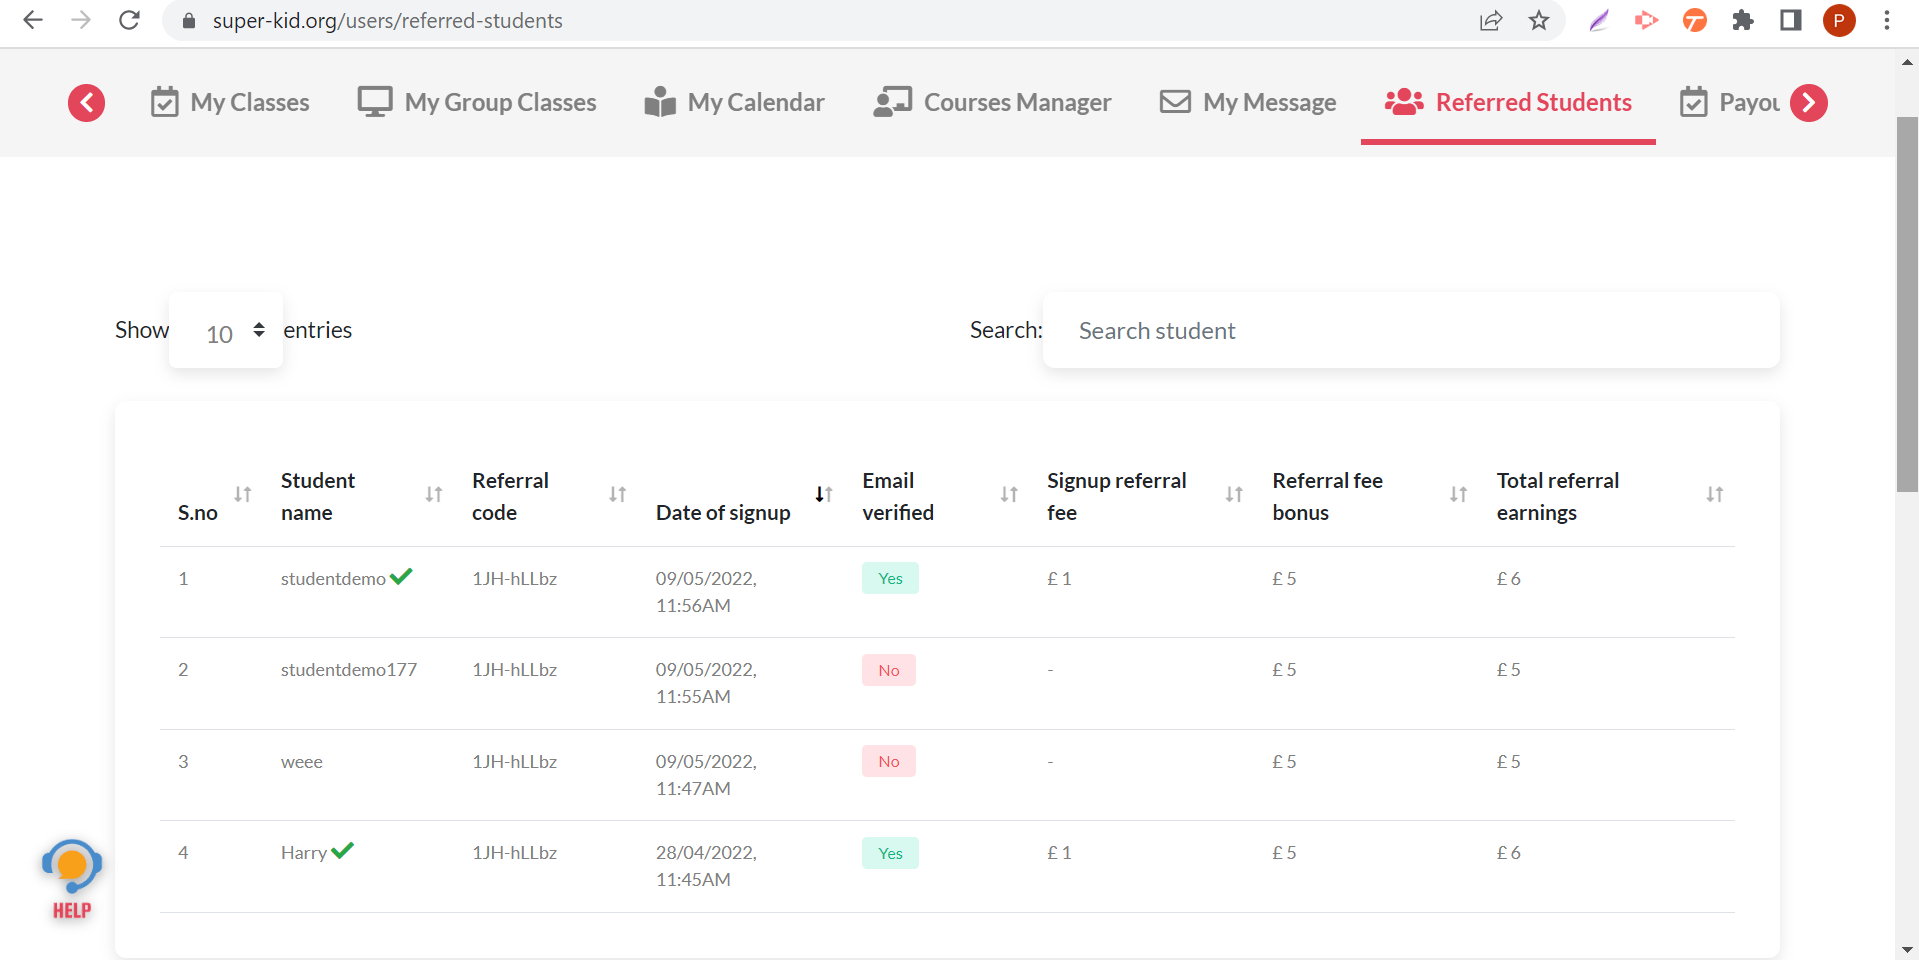Click the student name weee

coord(302,762)
